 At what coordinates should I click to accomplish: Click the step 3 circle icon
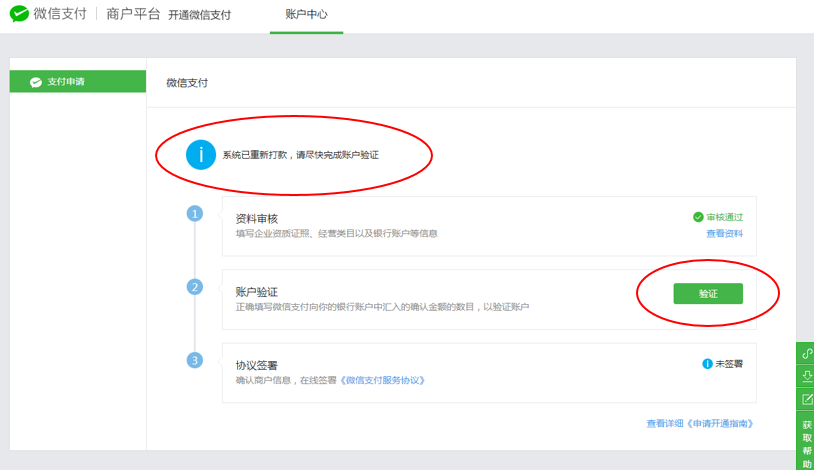[x=195, y=360]
